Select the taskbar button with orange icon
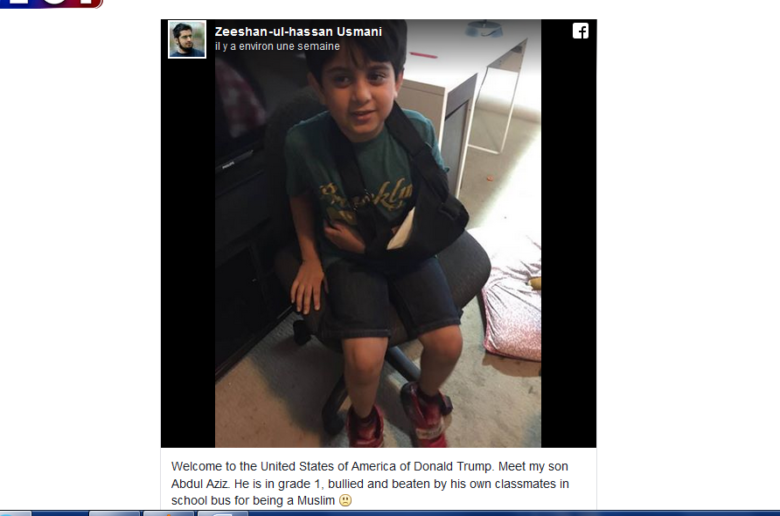This screenshot has height=516, width=780. point(168,513)
